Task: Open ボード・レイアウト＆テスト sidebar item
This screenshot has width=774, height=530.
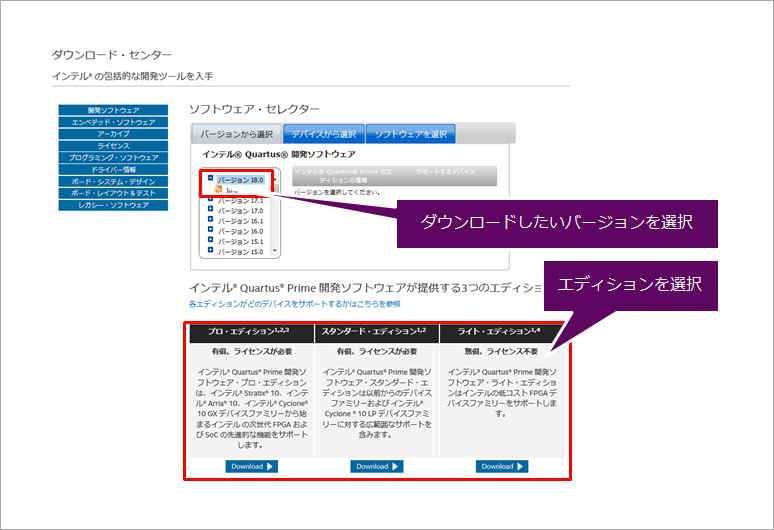Action: 113,193
